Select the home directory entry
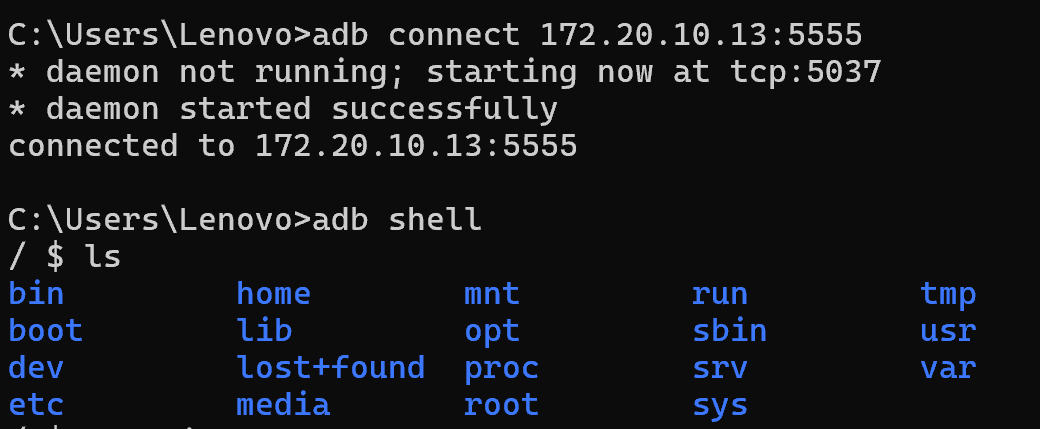This screenshot has height=429, width=1040. point(273,294)
